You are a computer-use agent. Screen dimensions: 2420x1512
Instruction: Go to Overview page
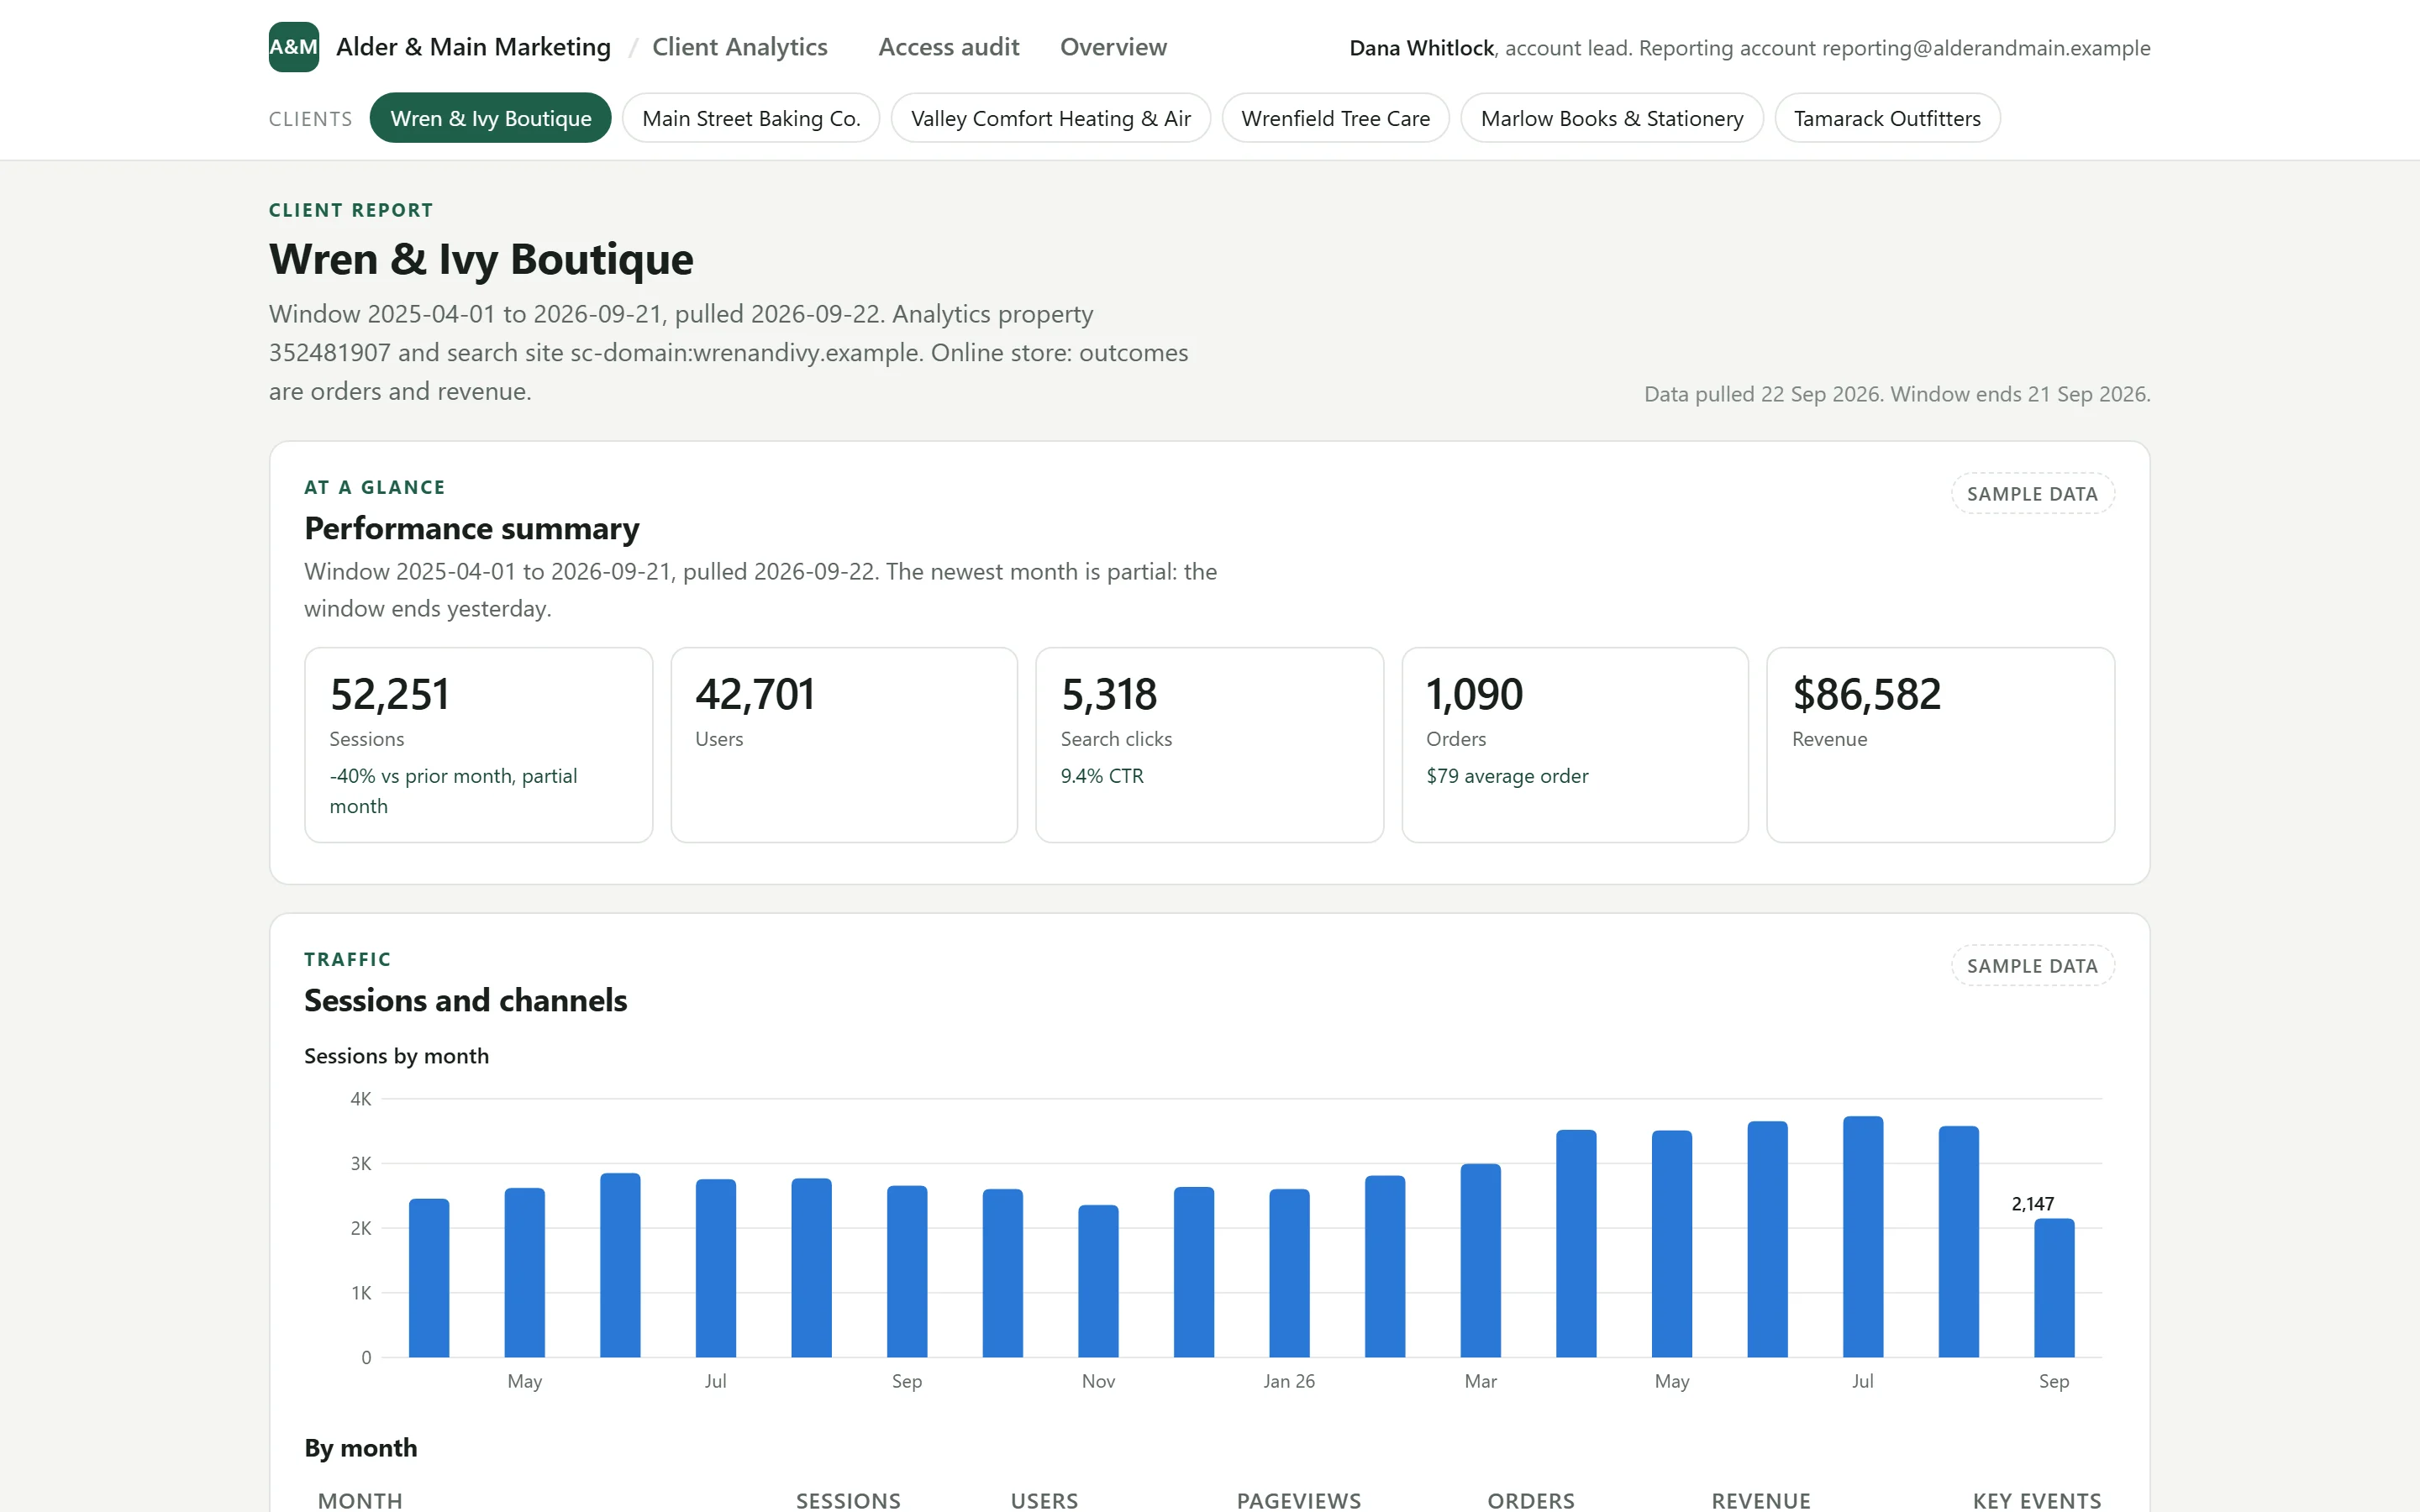(x=1113, y=47)
